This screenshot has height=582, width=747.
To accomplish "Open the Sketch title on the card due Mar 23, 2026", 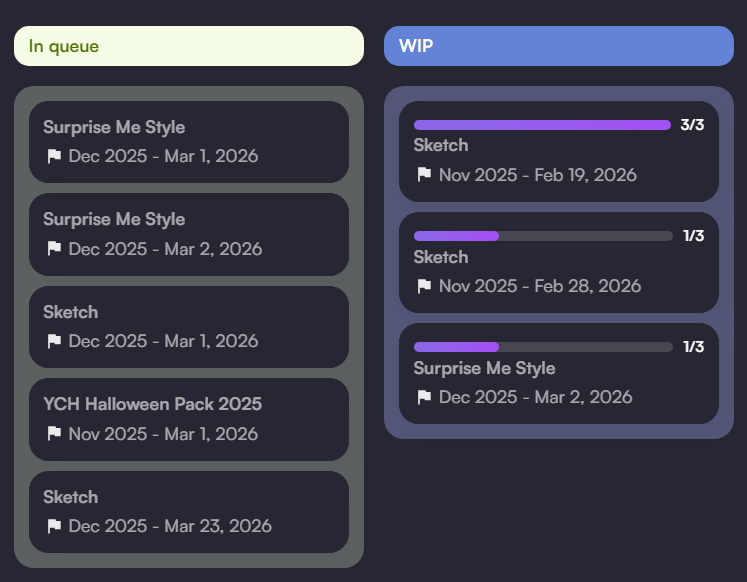I will pyautogui.click(x=71, y=497).
